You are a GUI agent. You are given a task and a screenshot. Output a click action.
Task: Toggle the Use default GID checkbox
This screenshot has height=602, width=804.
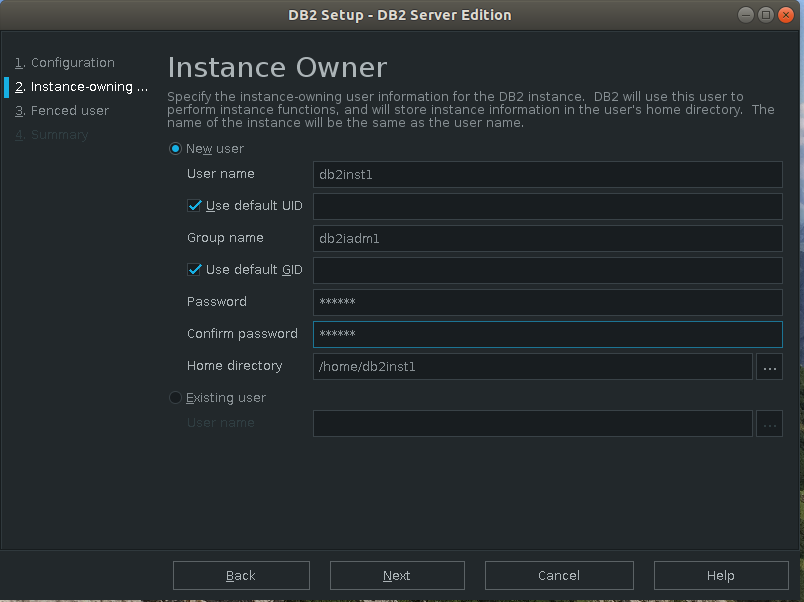coord(195,270)
